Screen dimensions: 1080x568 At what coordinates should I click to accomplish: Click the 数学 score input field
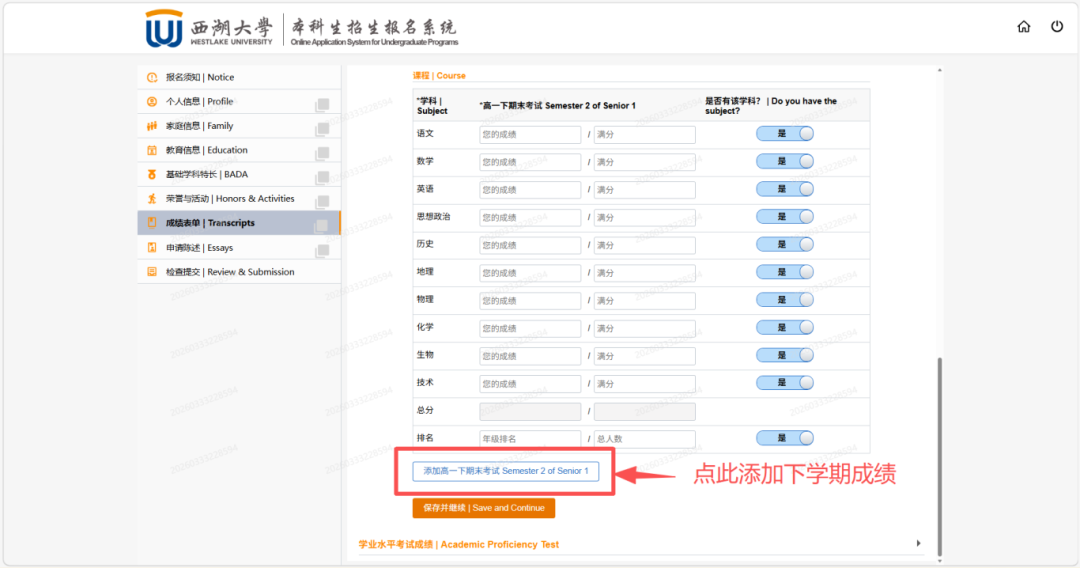(530, 162)
